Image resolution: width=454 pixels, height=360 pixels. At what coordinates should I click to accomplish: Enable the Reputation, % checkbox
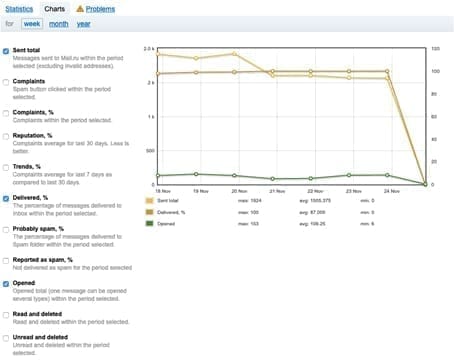[6, 136]
